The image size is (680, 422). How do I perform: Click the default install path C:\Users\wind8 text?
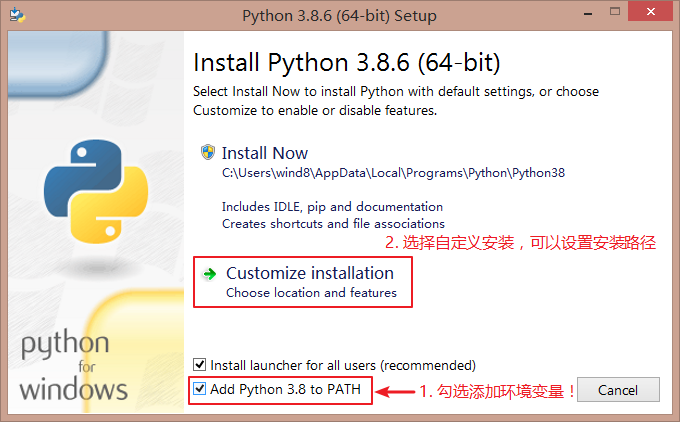tap(393, 173)
